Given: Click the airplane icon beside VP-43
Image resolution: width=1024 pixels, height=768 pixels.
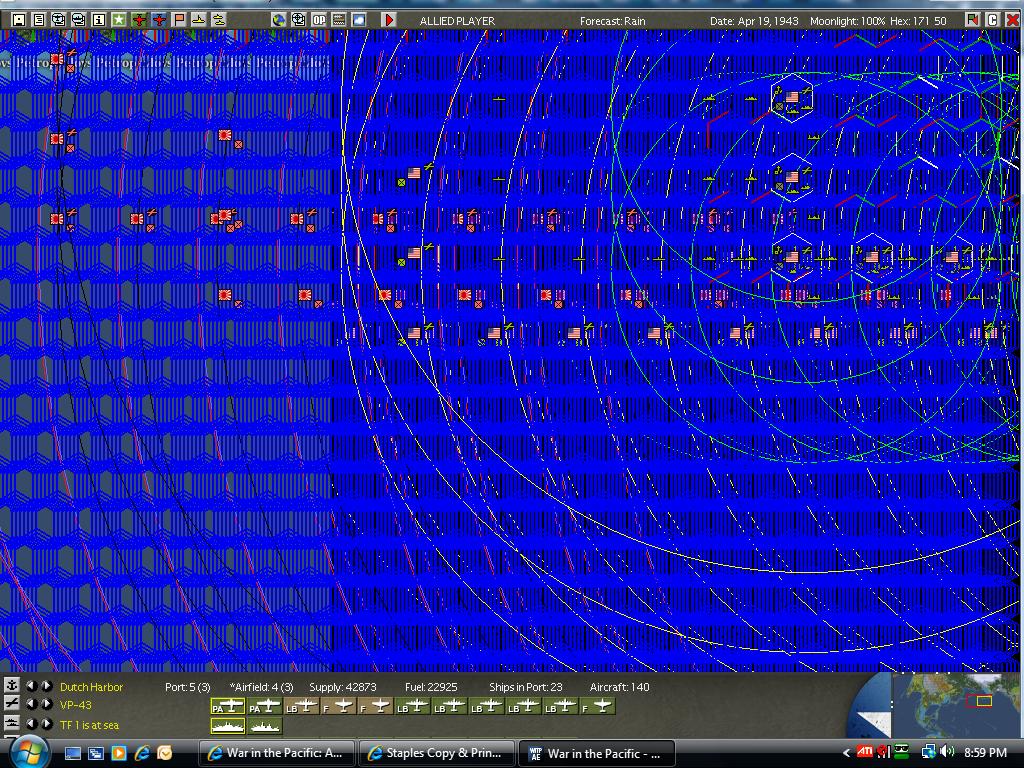Looking at the screenshot, I should tap(12, 703).
